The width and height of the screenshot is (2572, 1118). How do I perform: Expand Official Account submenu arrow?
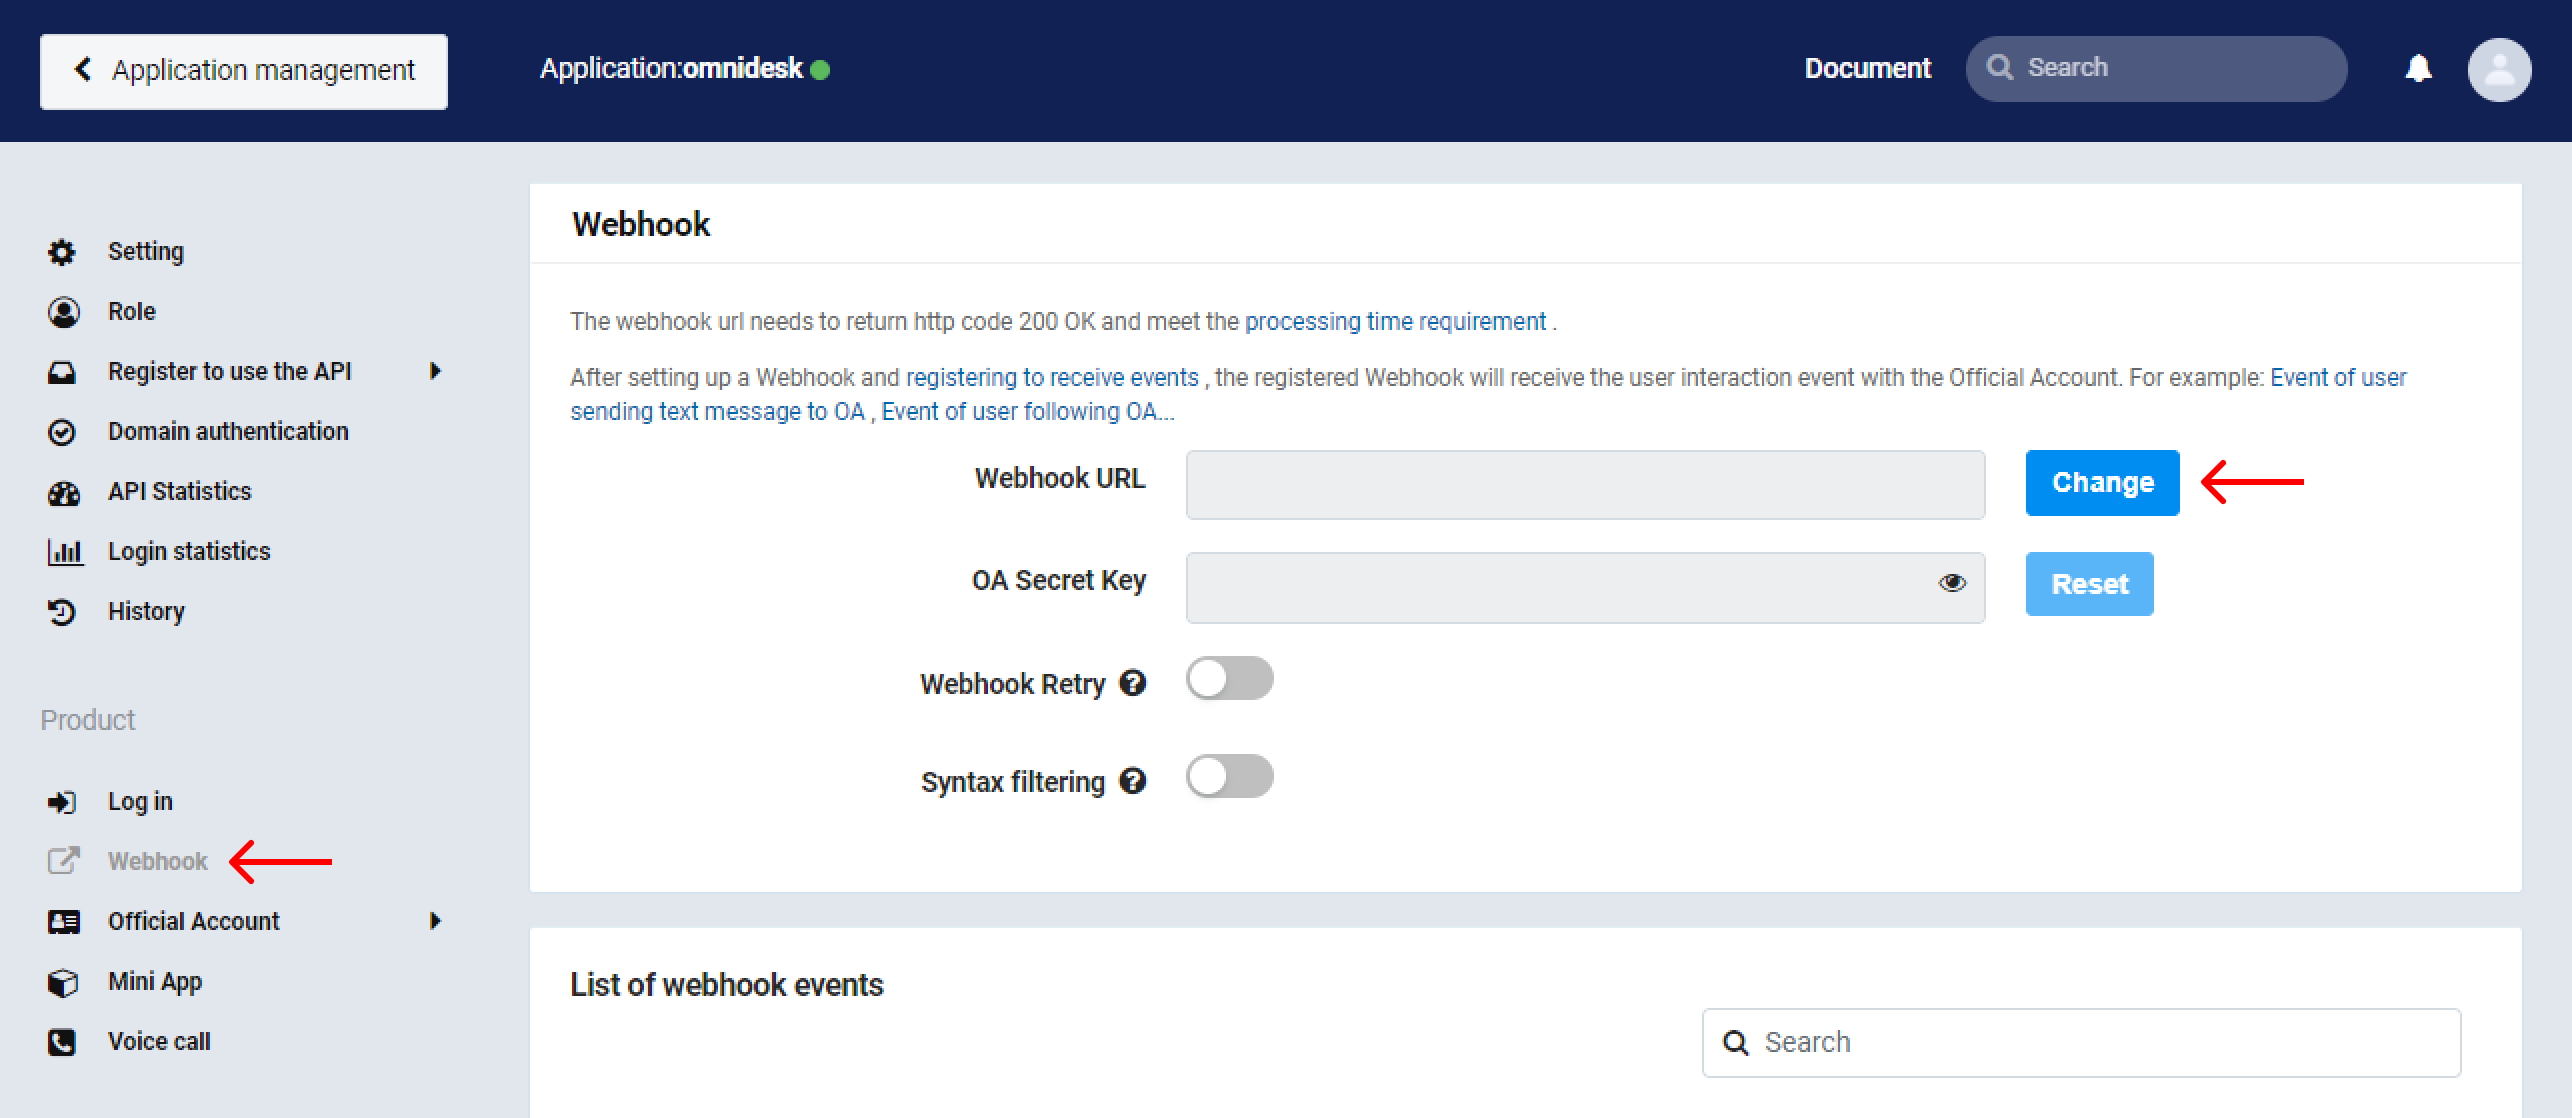click(435, 921)
